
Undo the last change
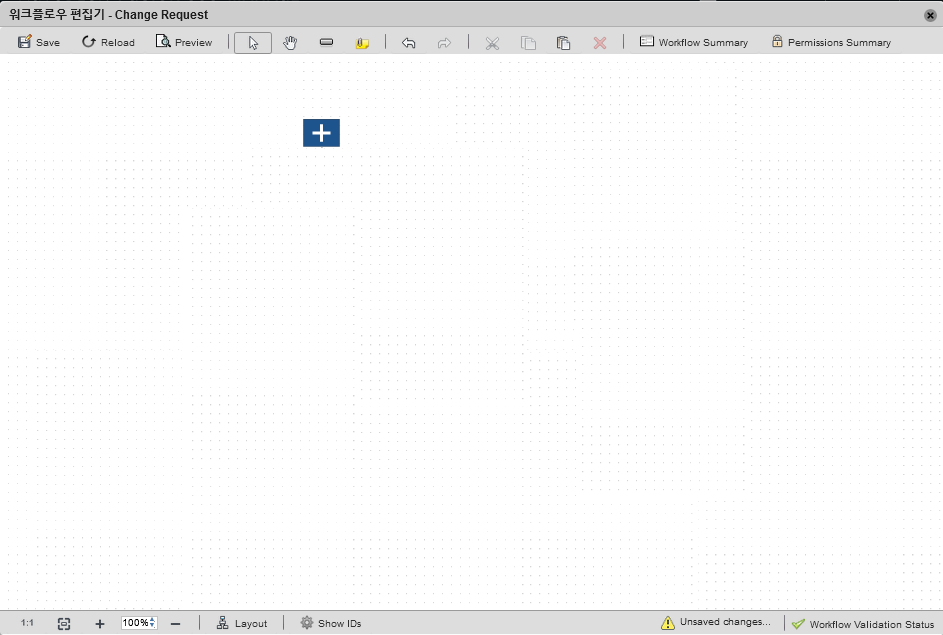[408, 43]
